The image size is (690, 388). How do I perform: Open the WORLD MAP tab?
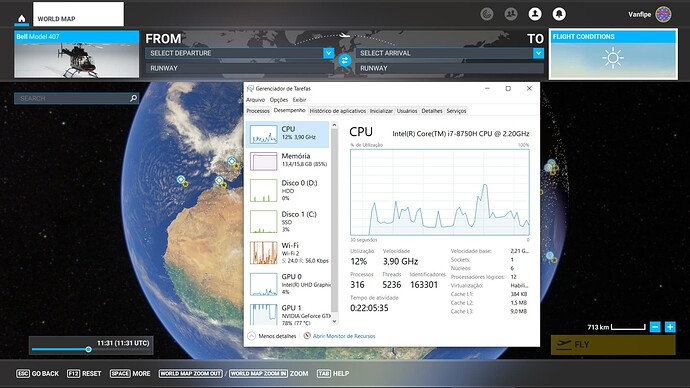[78, 14]
